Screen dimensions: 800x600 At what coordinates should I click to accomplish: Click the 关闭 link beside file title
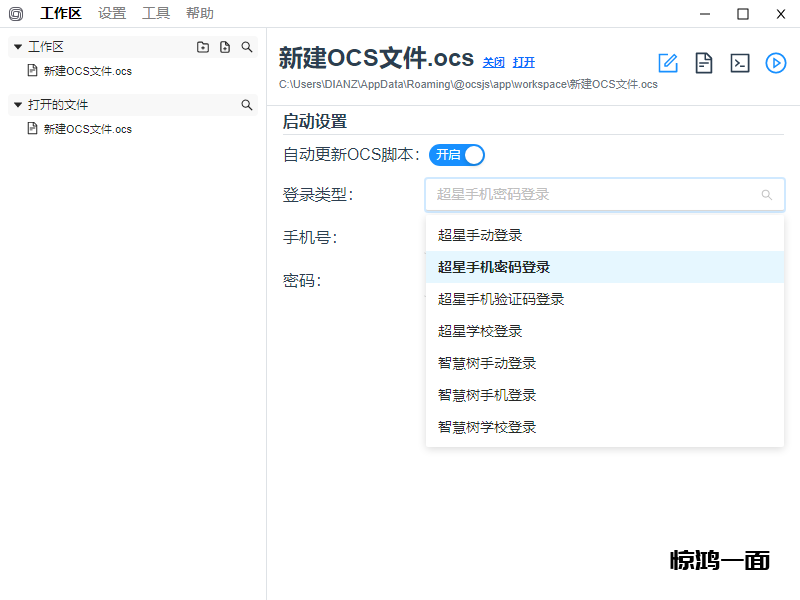[493, 62]
